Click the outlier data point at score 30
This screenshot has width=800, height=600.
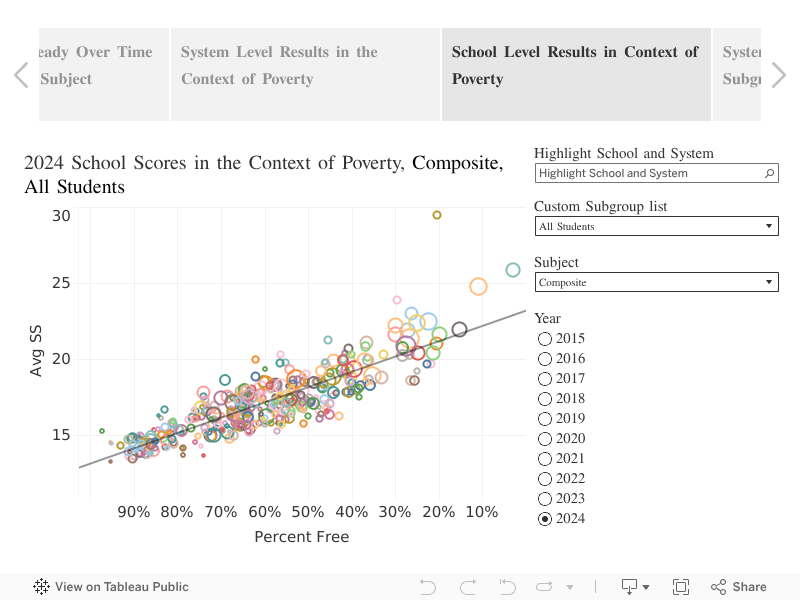coord(437,215)
